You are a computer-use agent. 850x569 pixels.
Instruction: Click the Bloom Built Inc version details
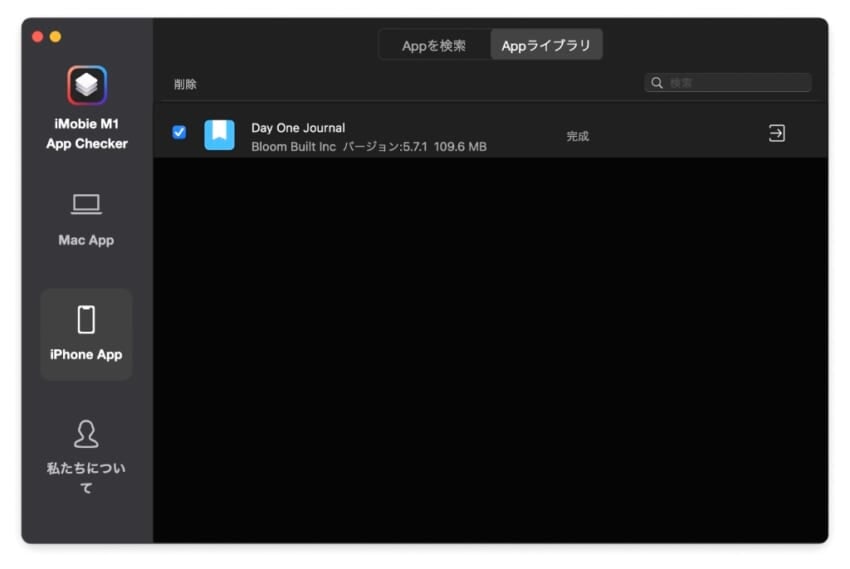pyautogui.click(x=368, y=147)
